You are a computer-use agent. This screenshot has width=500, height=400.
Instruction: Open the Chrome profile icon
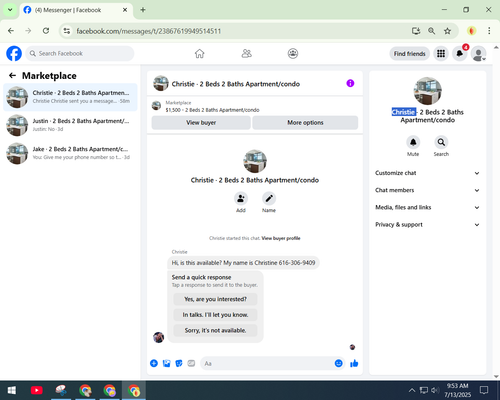[471, 31]
